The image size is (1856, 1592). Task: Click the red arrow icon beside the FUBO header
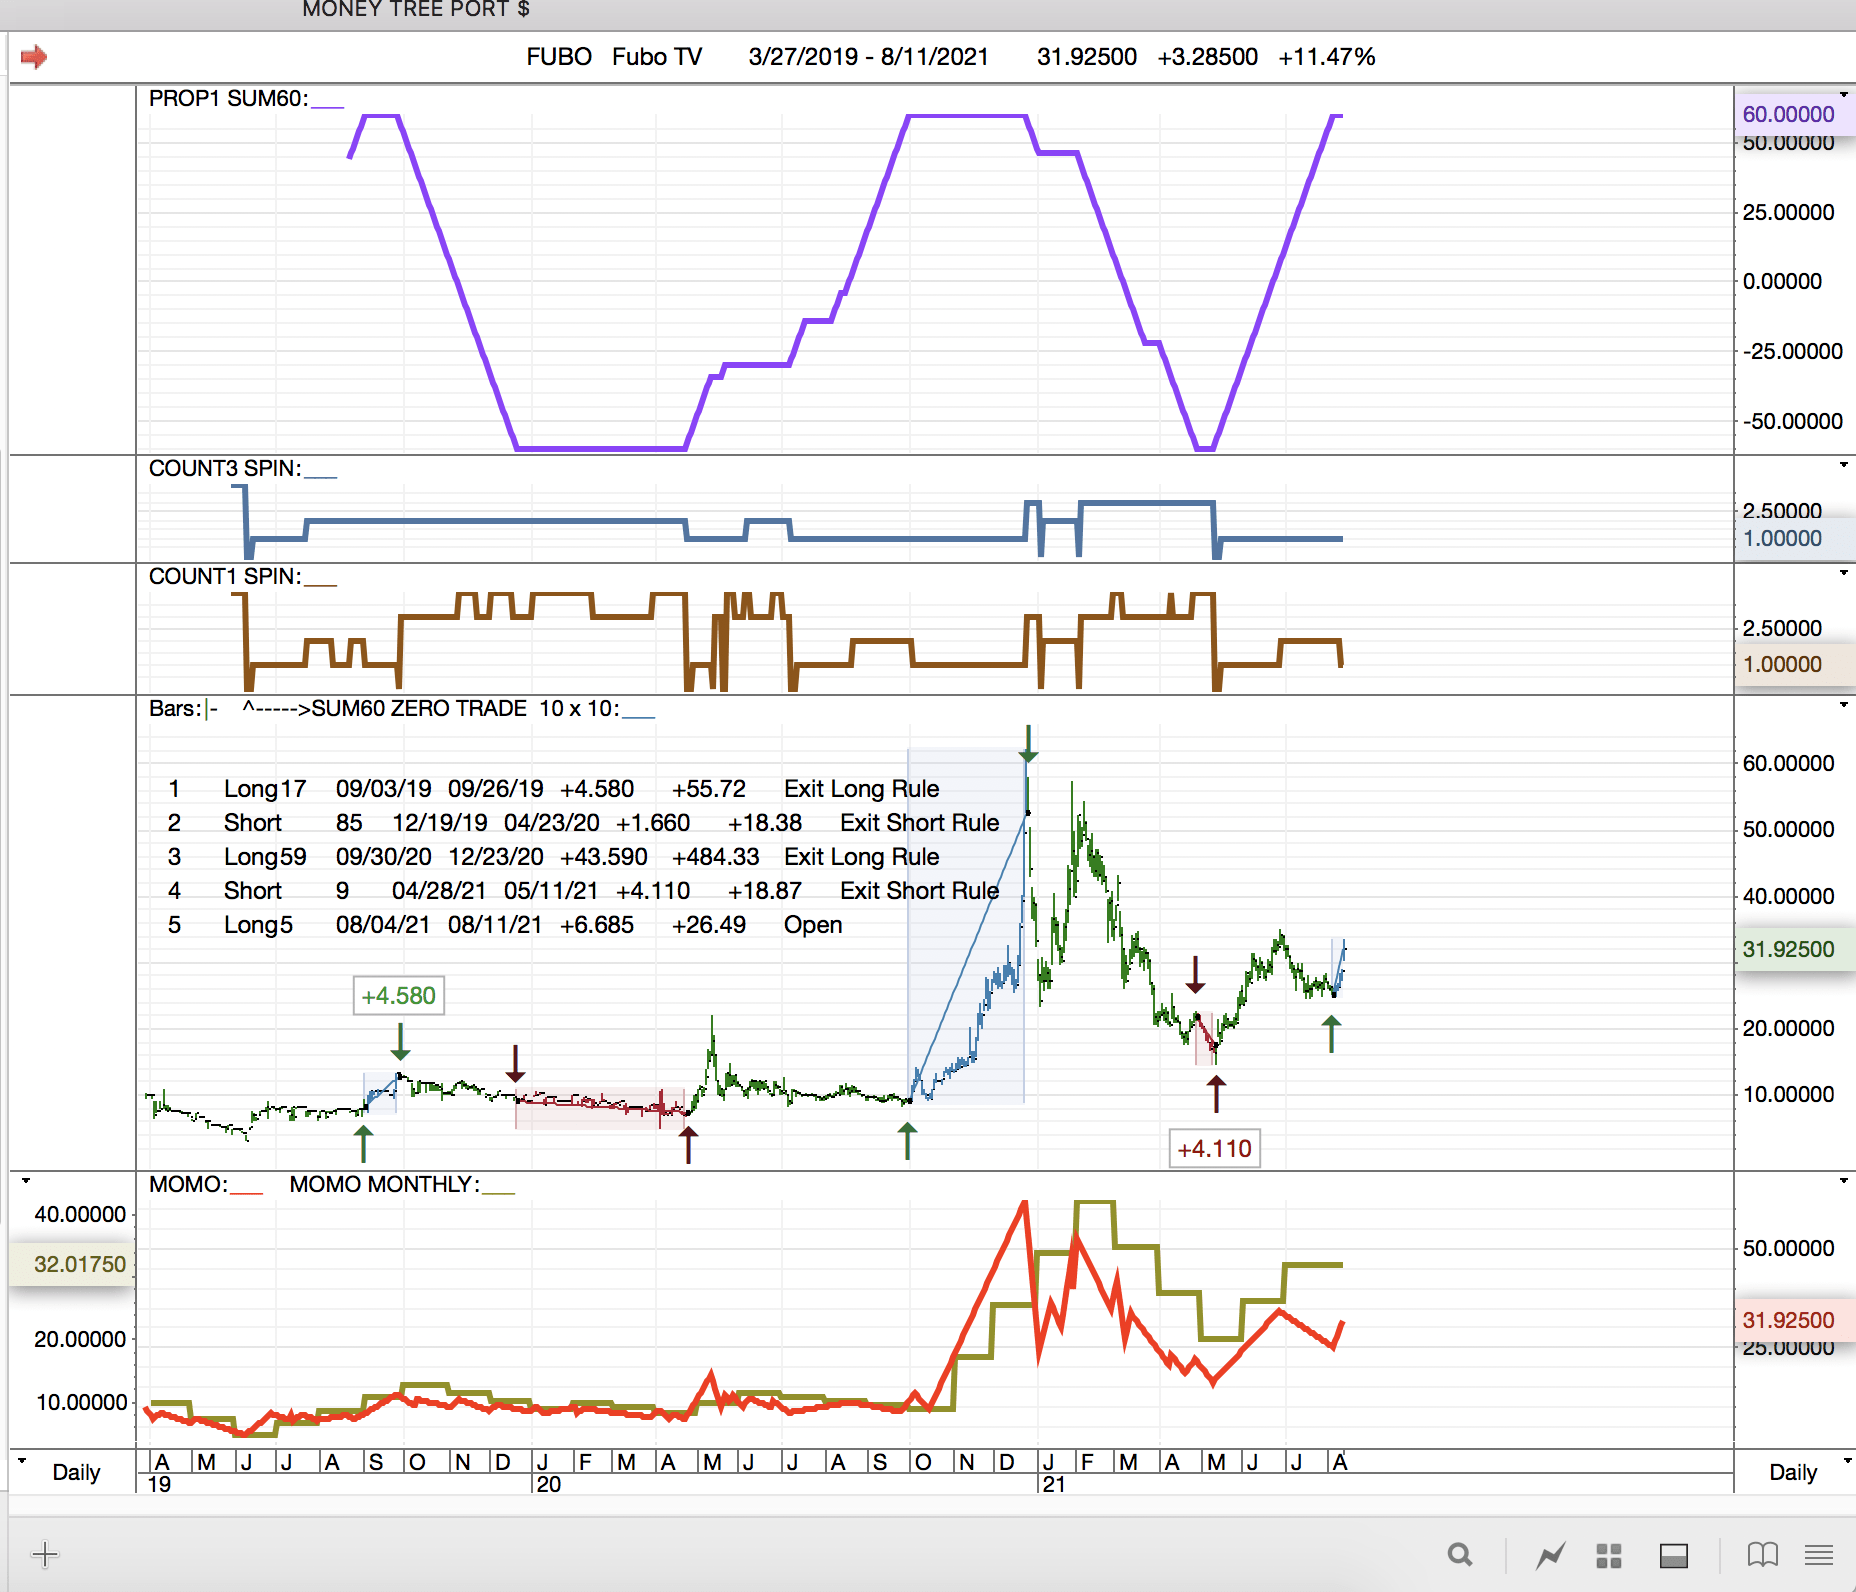pos(34,57)
